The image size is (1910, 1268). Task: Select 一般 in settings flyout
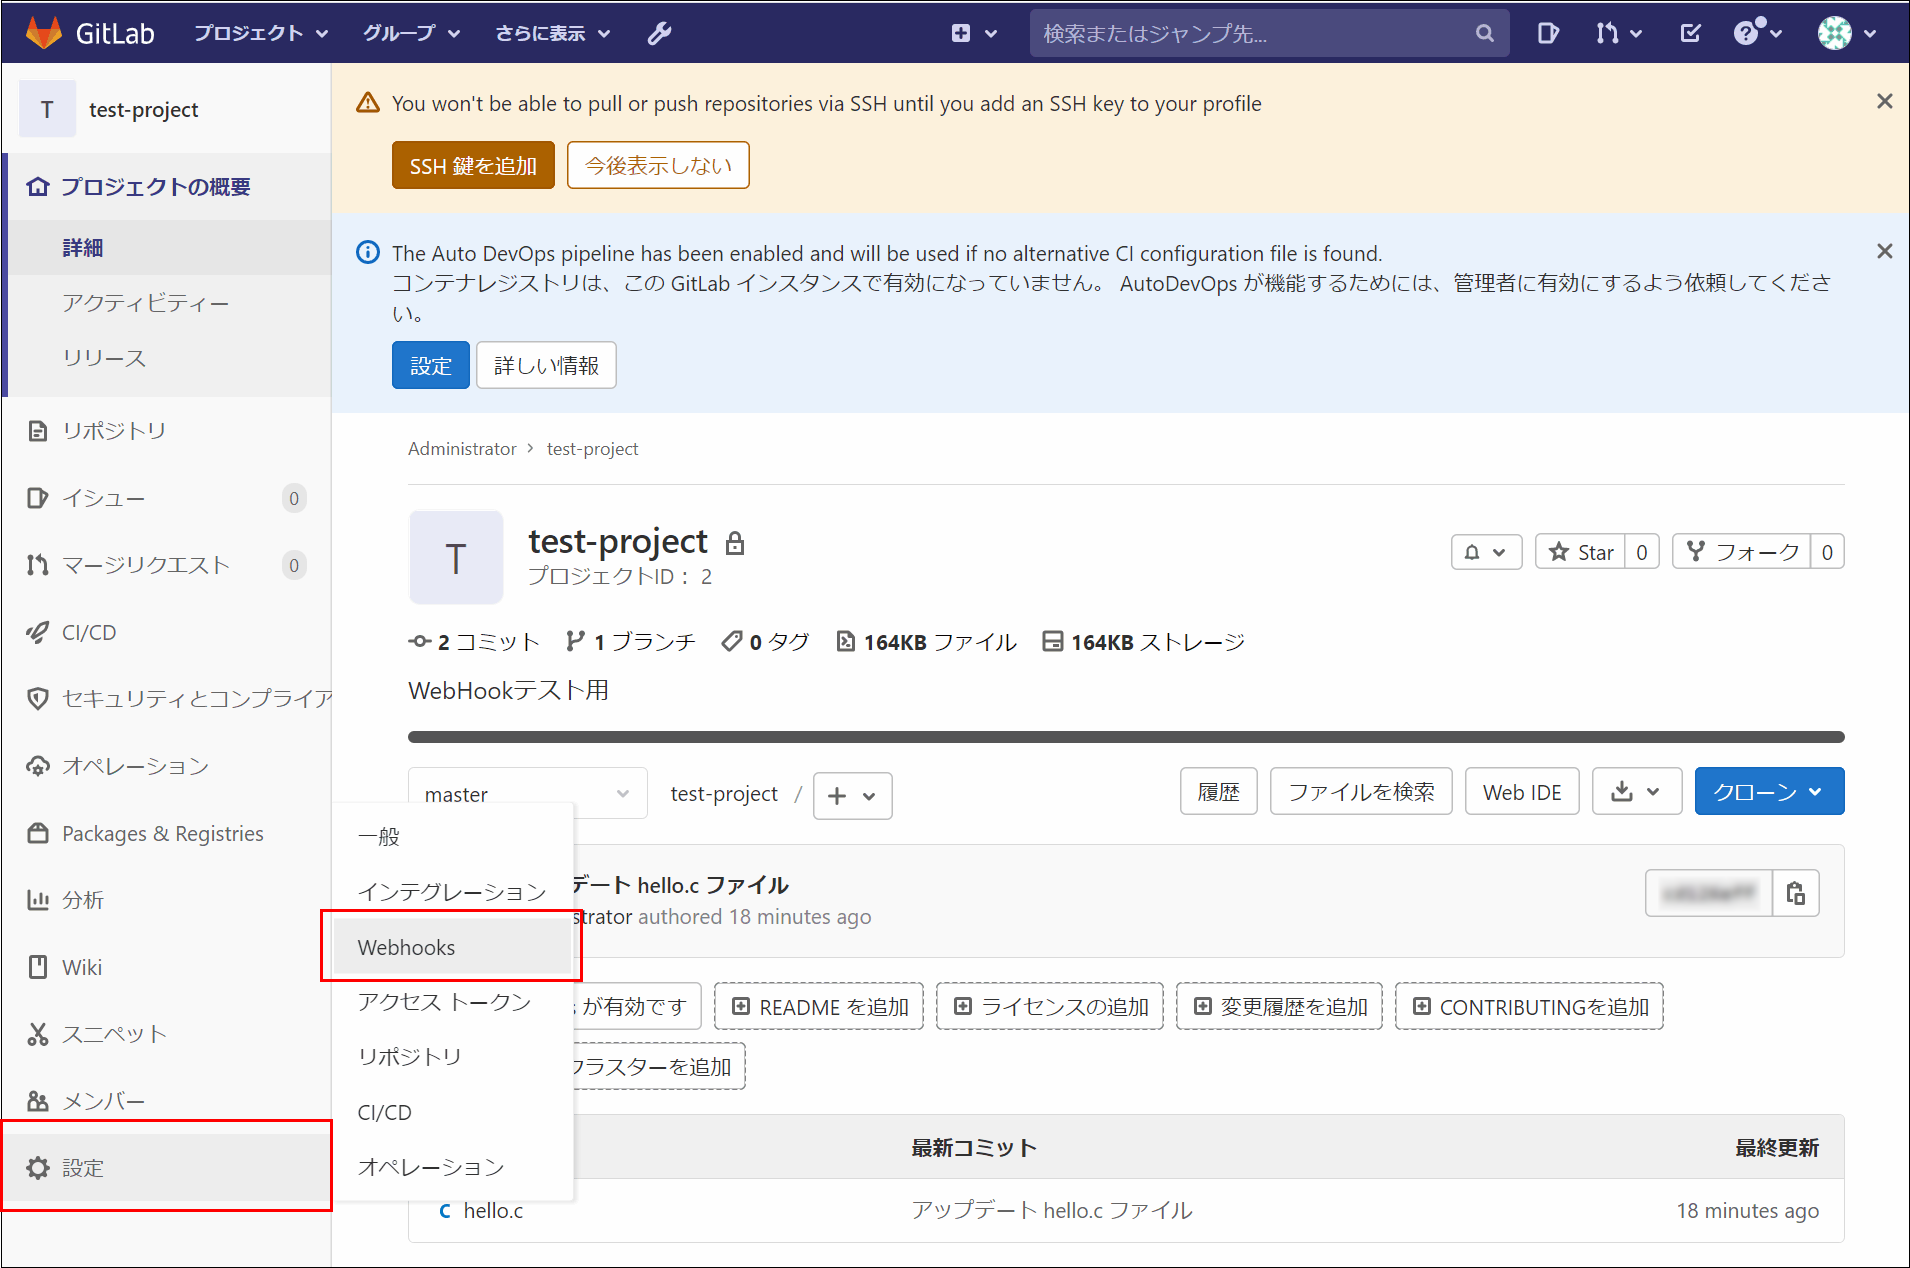pos(452,836)
